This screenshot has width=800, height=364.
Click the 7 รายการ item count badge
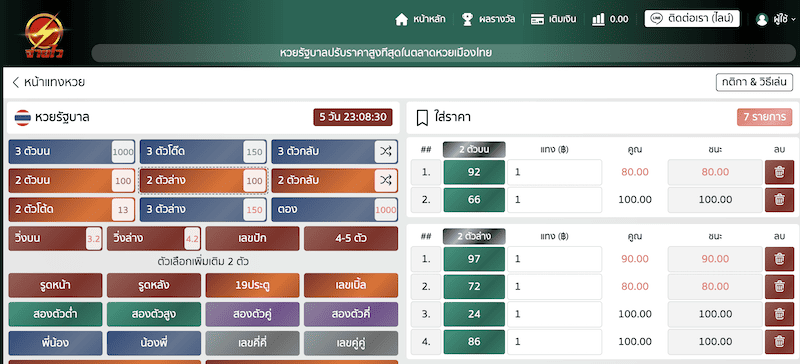click(x=764, y=117)
